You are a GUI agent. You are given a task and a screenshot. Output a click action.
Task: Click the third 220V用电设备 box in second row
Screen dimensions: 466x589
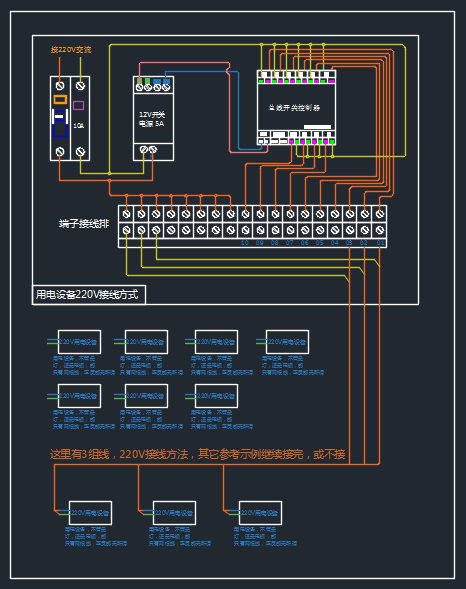click(x=216, y=396)
